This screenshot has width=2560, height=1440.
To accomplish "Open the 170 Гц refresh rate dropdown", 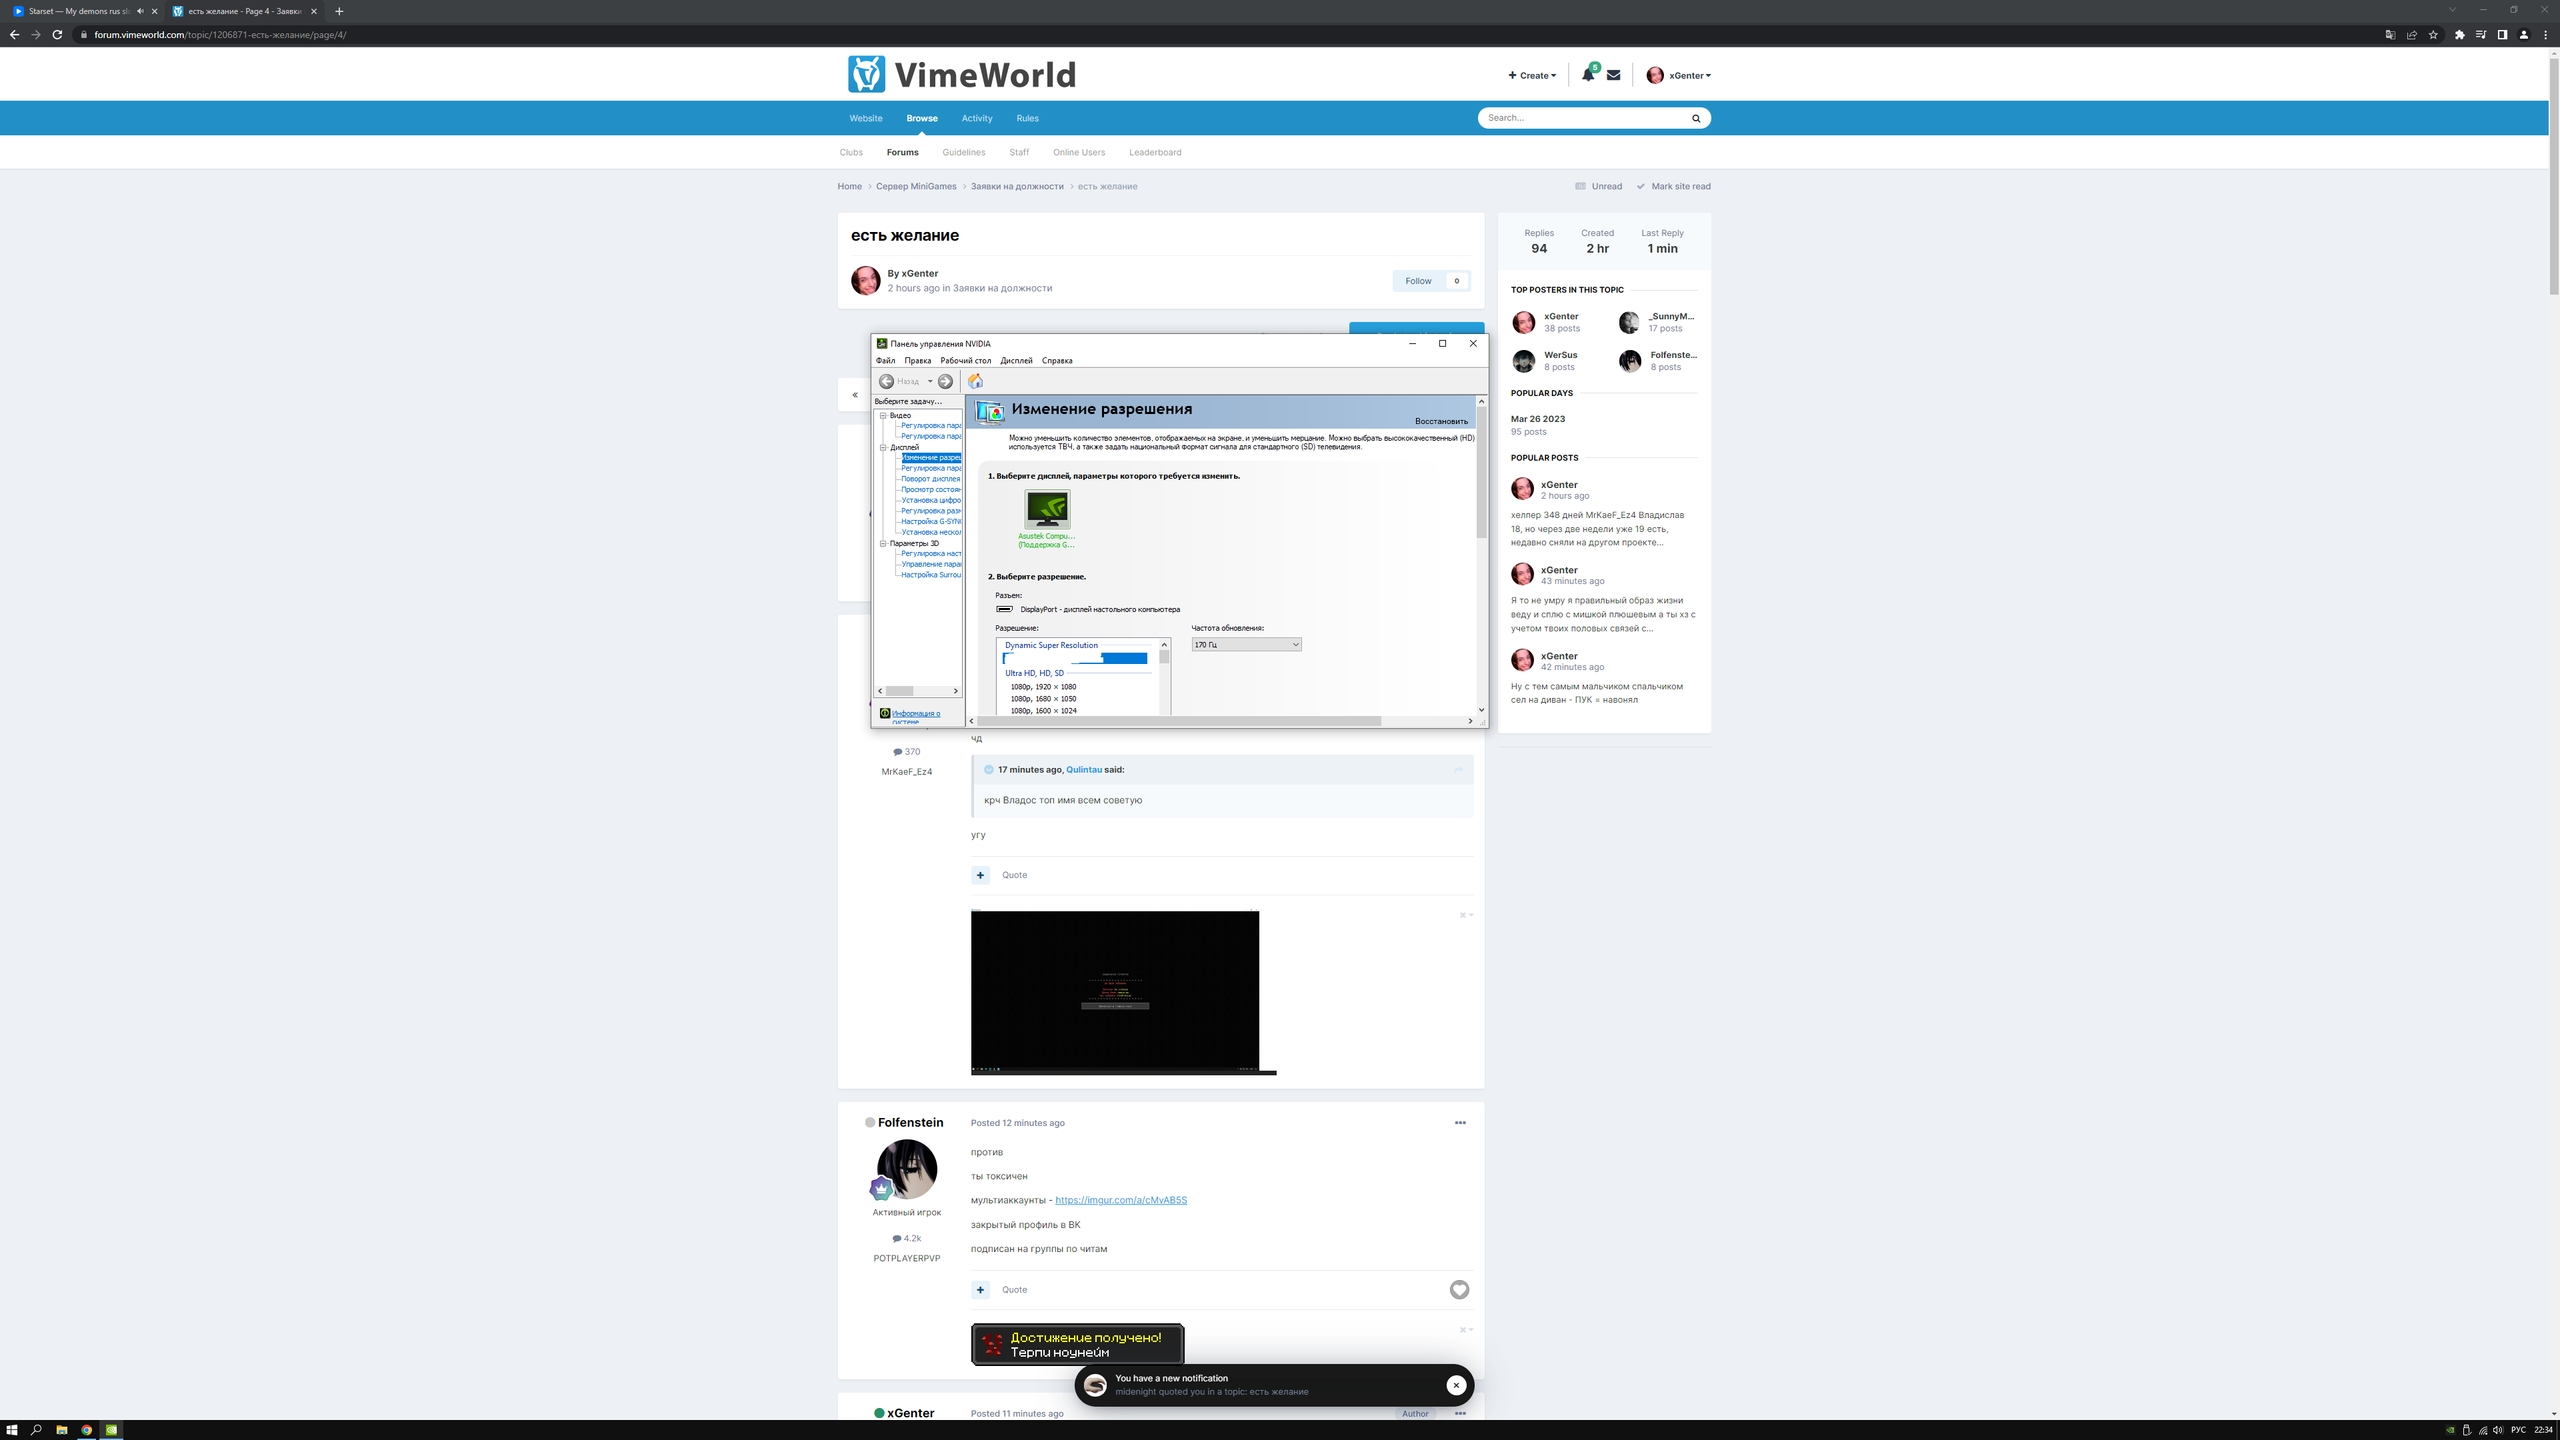I will 1246,645.
